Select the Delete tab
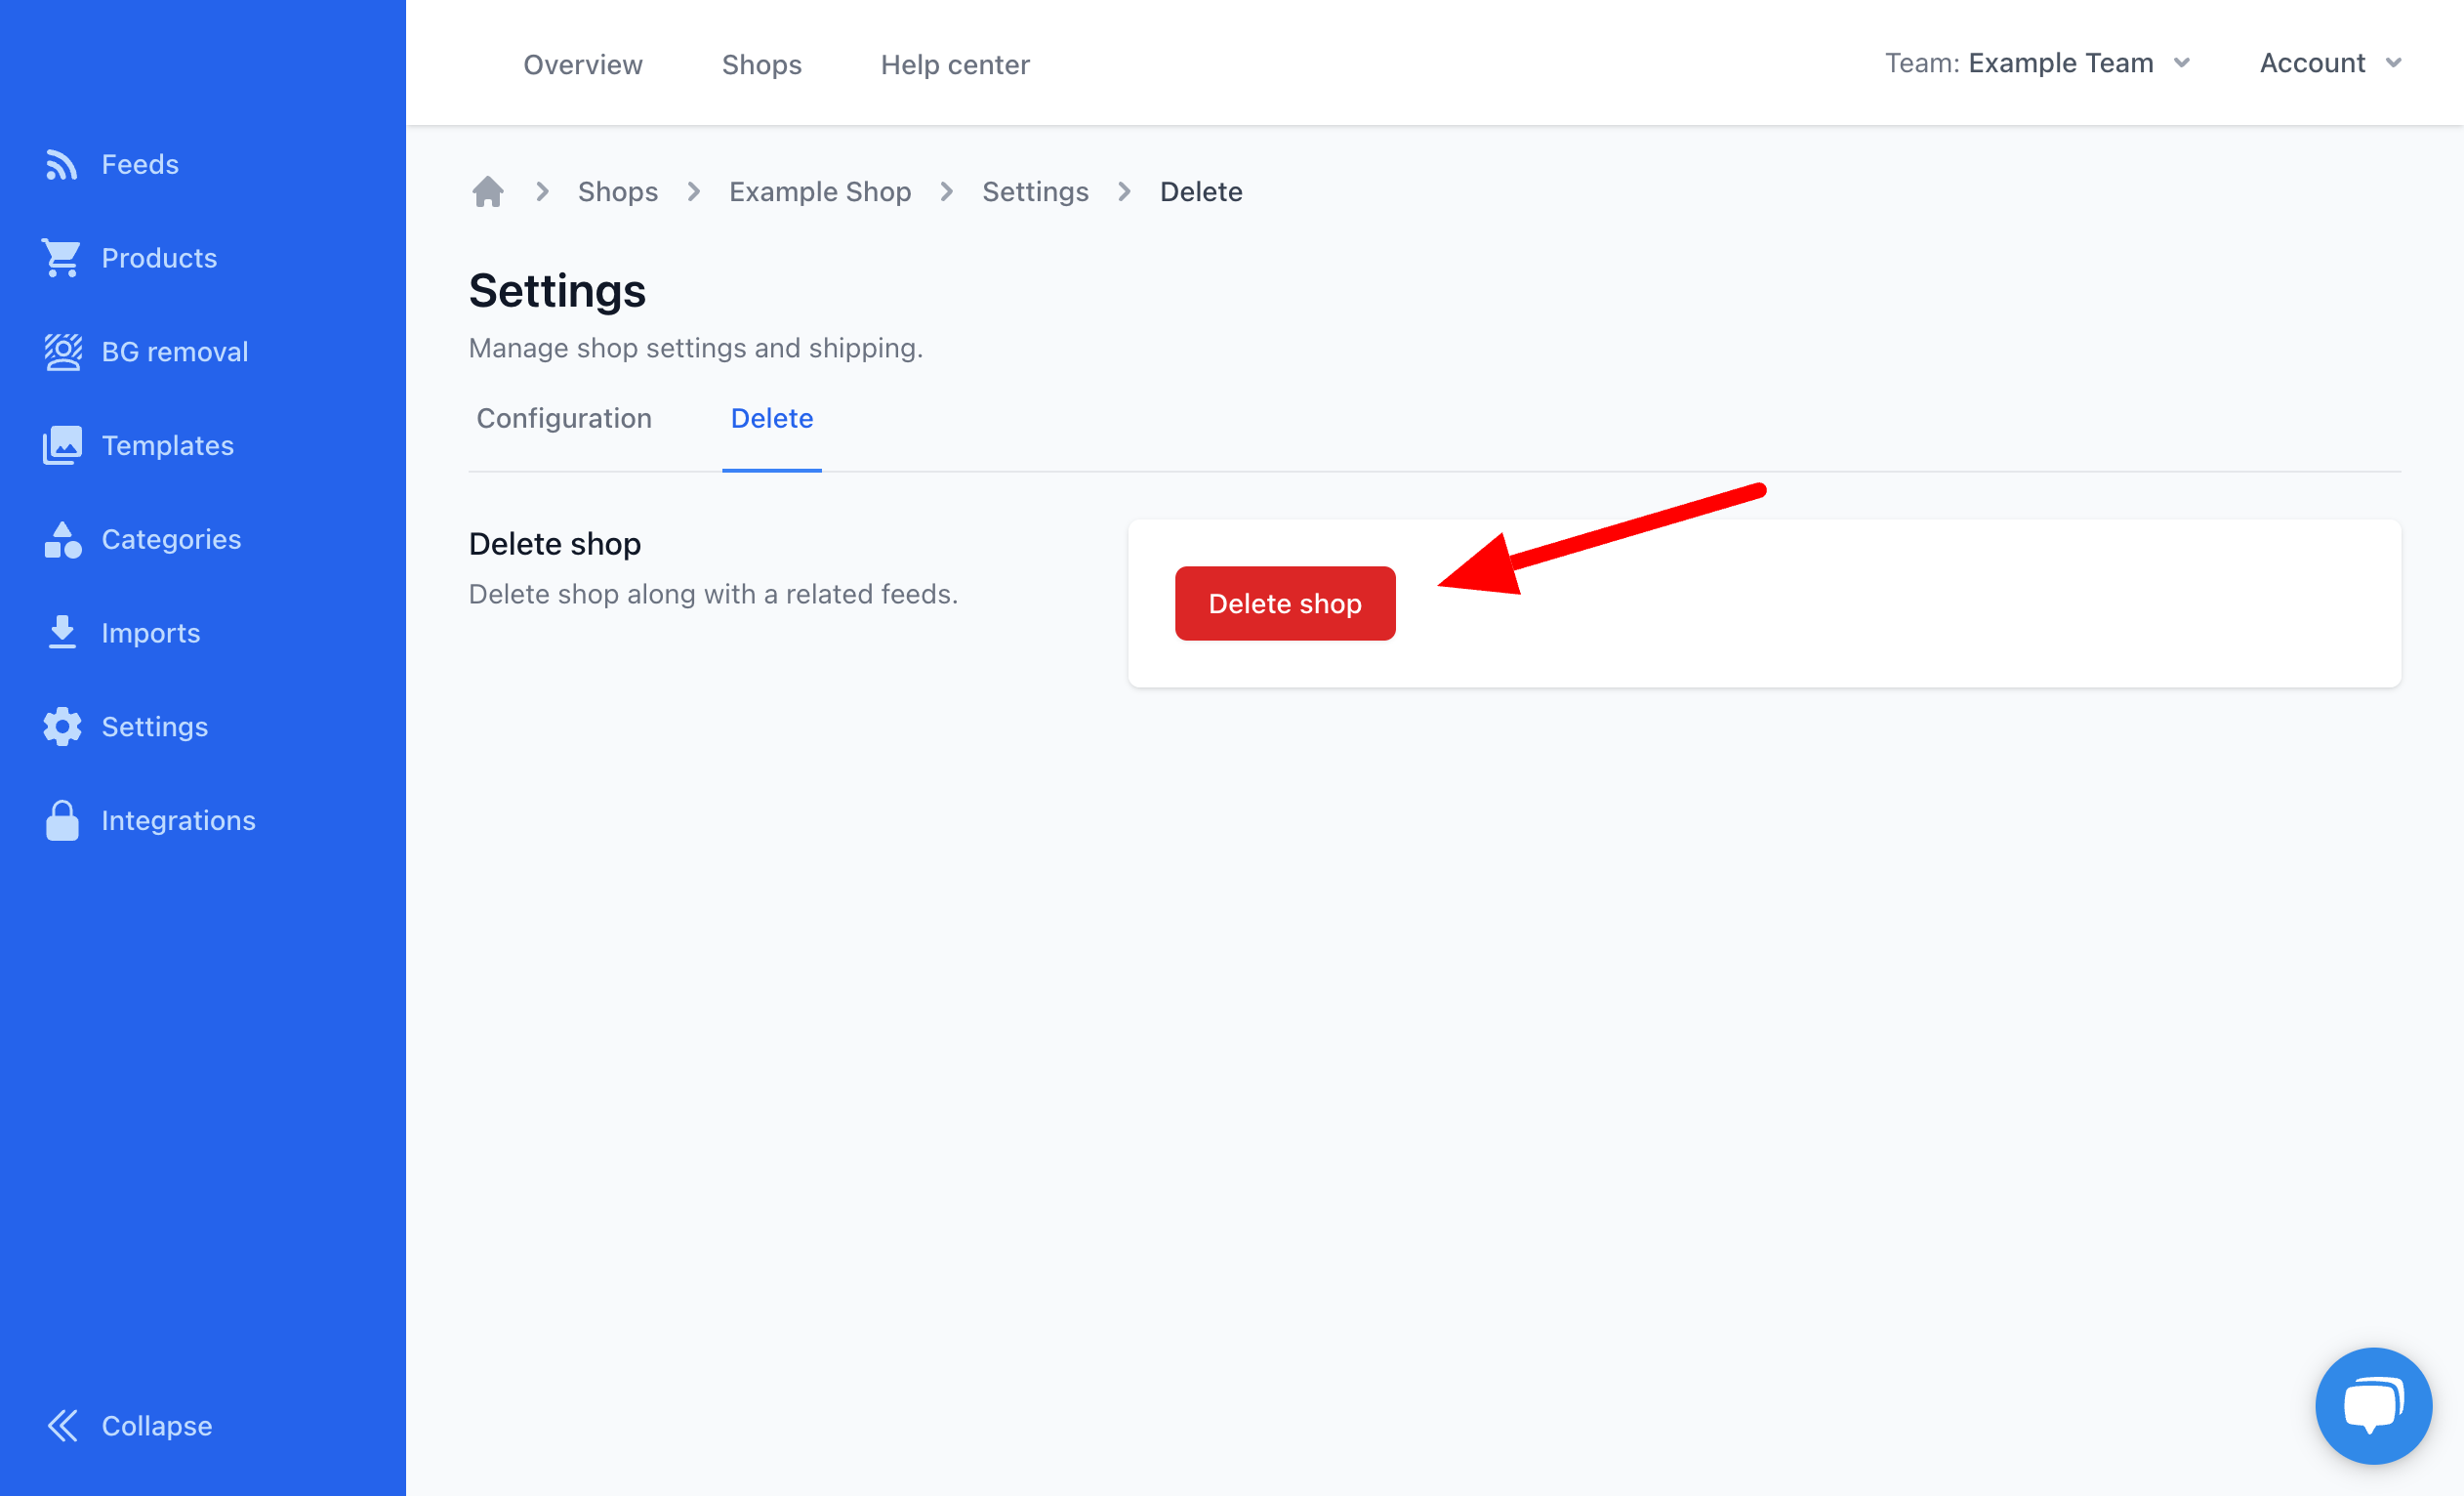Image resolution: width=2464 pixels, height=1496 pixels. point(771,417)
